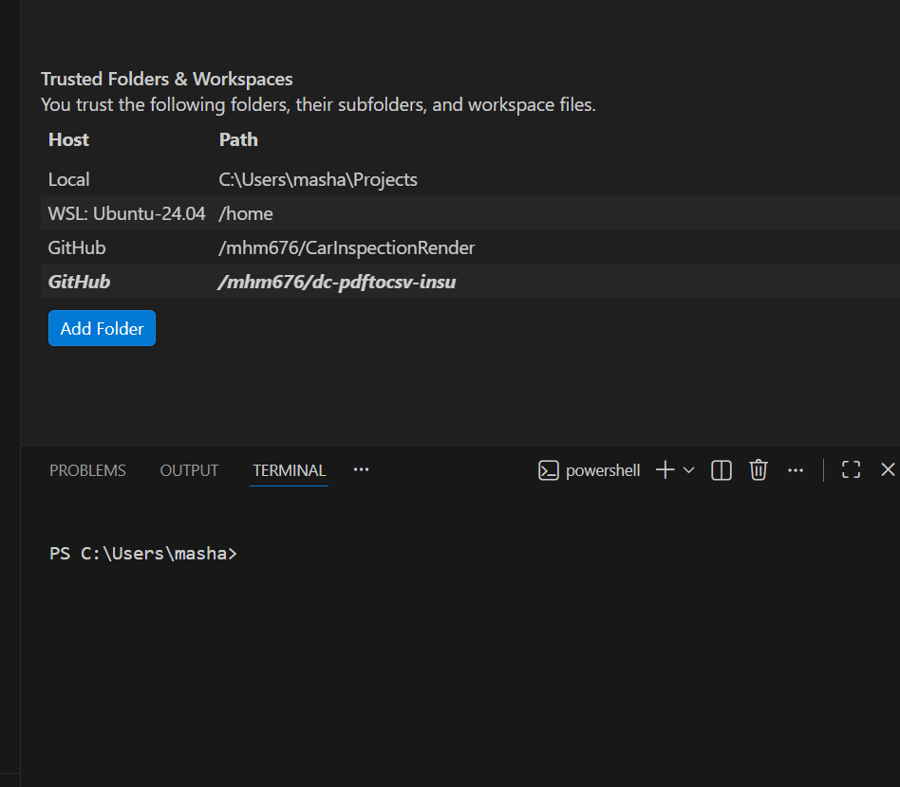
Task: Click the Path column header
Action: (238, 139)
